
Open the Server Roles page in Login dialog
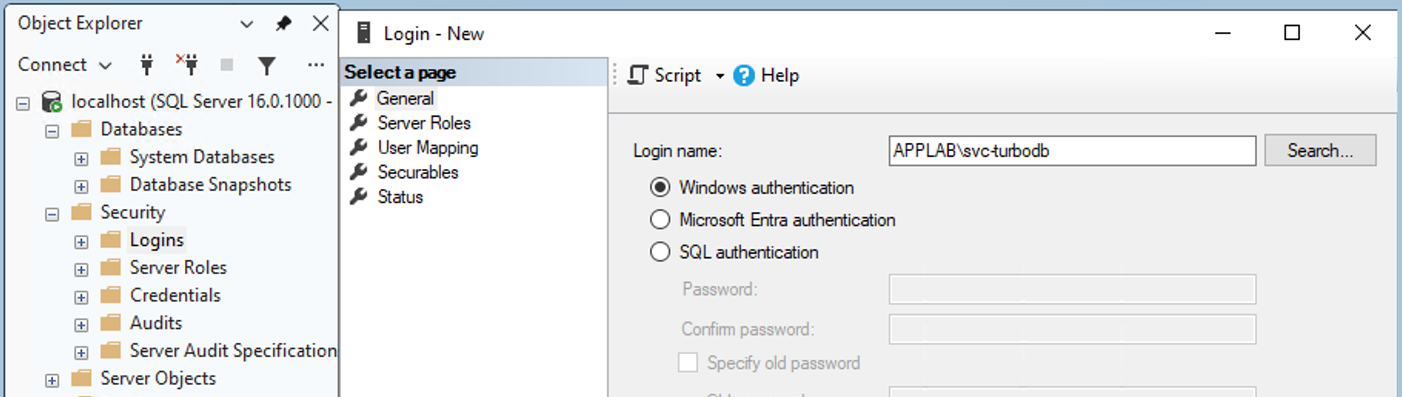click(424, 123)
